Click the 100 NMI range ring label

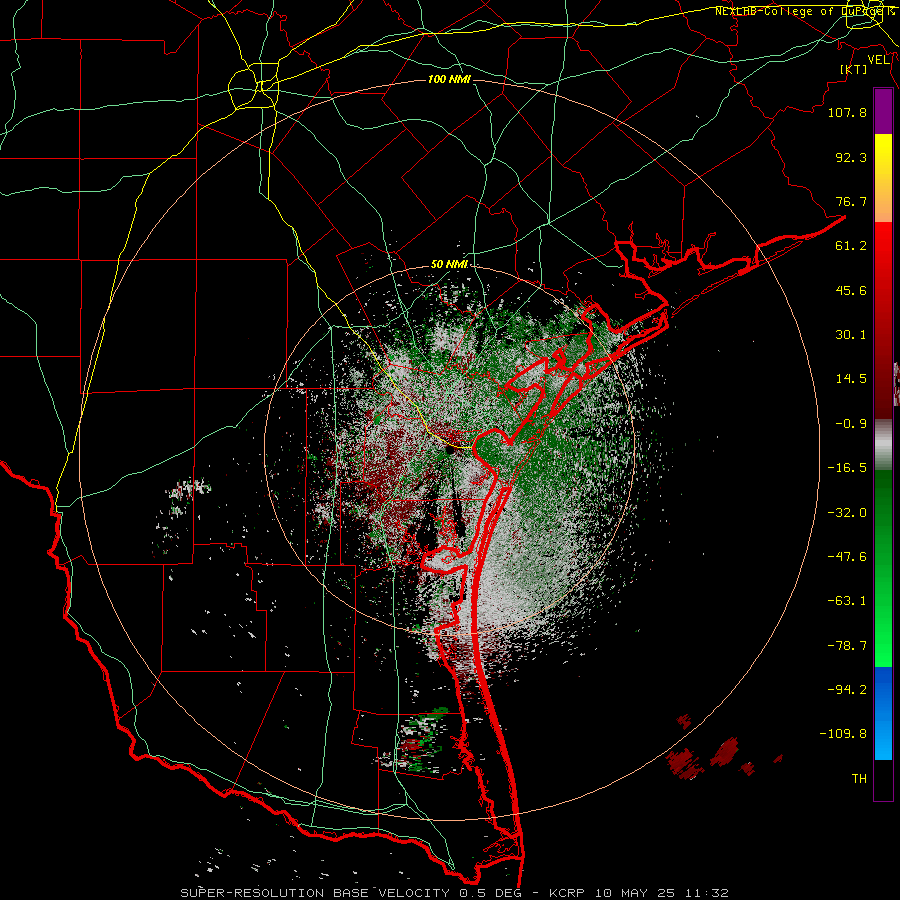[x=449, y=79]
